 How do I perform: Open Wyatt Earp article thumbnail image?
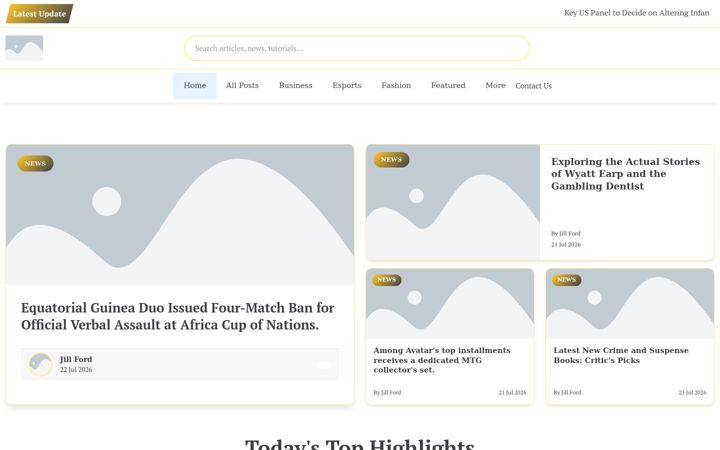[453, 202]
